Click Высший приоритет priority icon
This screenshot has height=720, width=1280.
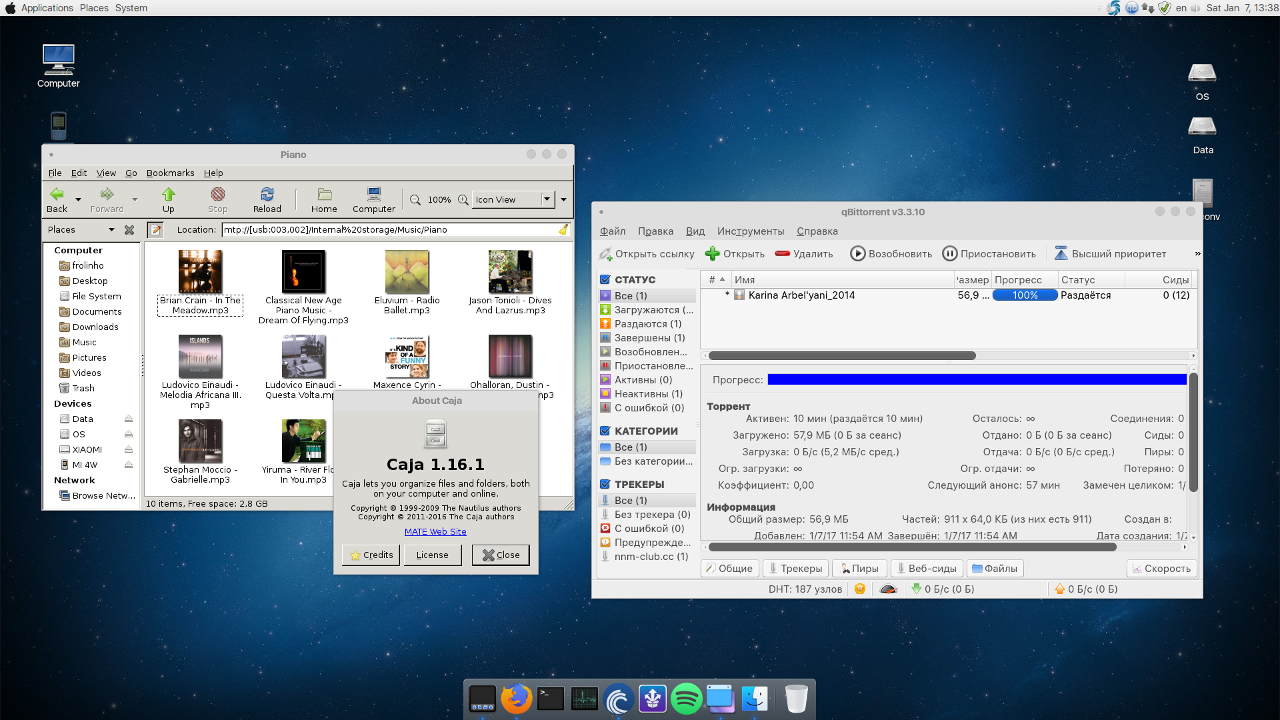point(1061,254)
